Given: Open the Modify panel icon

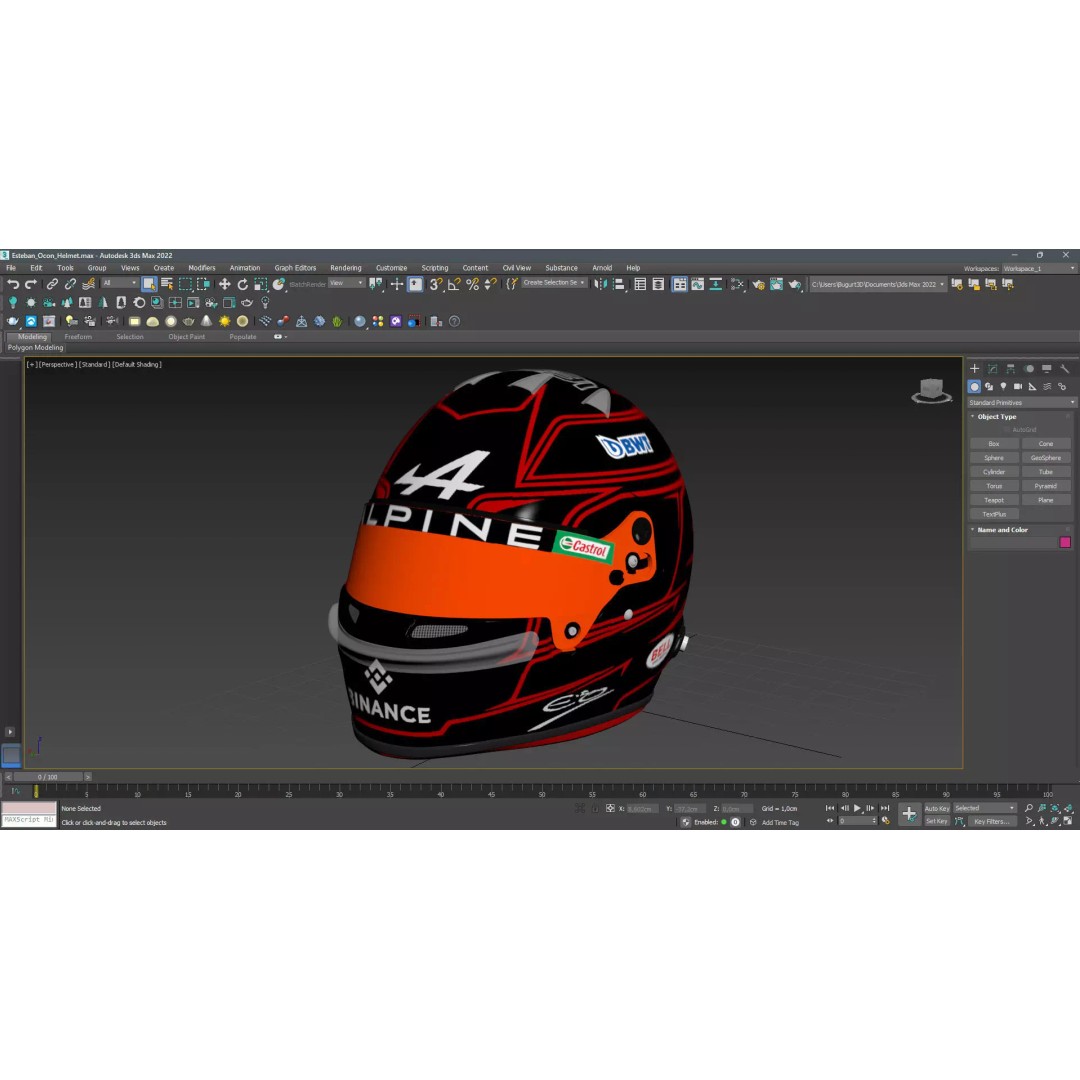Looking at the screenshot, I should pos(990,369).
